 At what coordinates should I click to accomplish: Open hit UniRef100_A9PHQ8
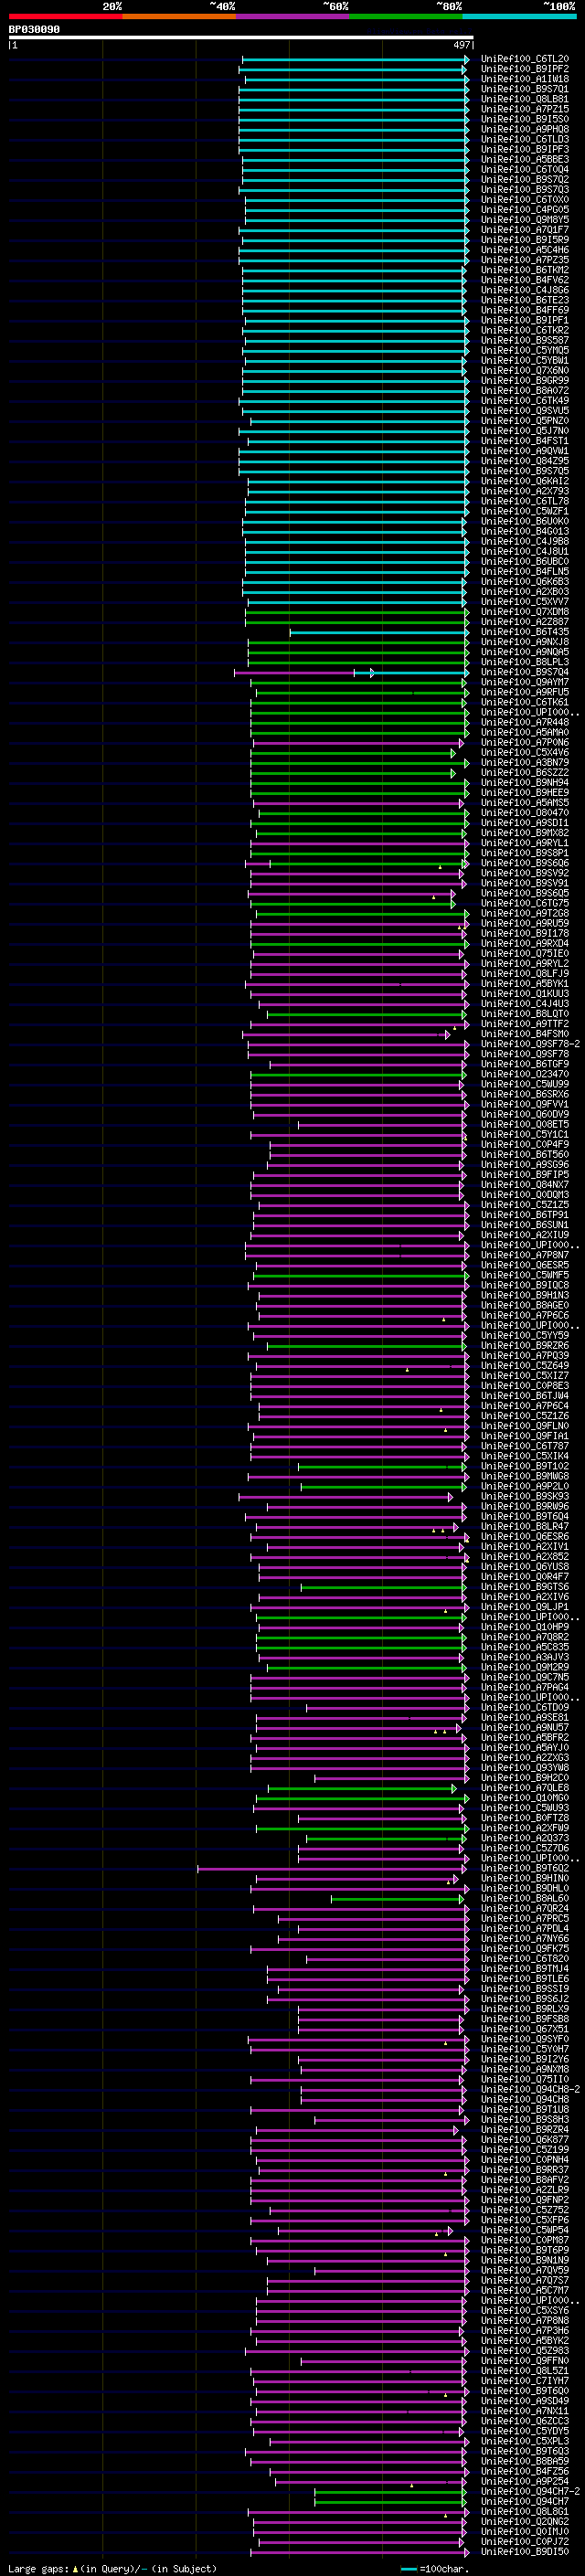pos(525,129)
